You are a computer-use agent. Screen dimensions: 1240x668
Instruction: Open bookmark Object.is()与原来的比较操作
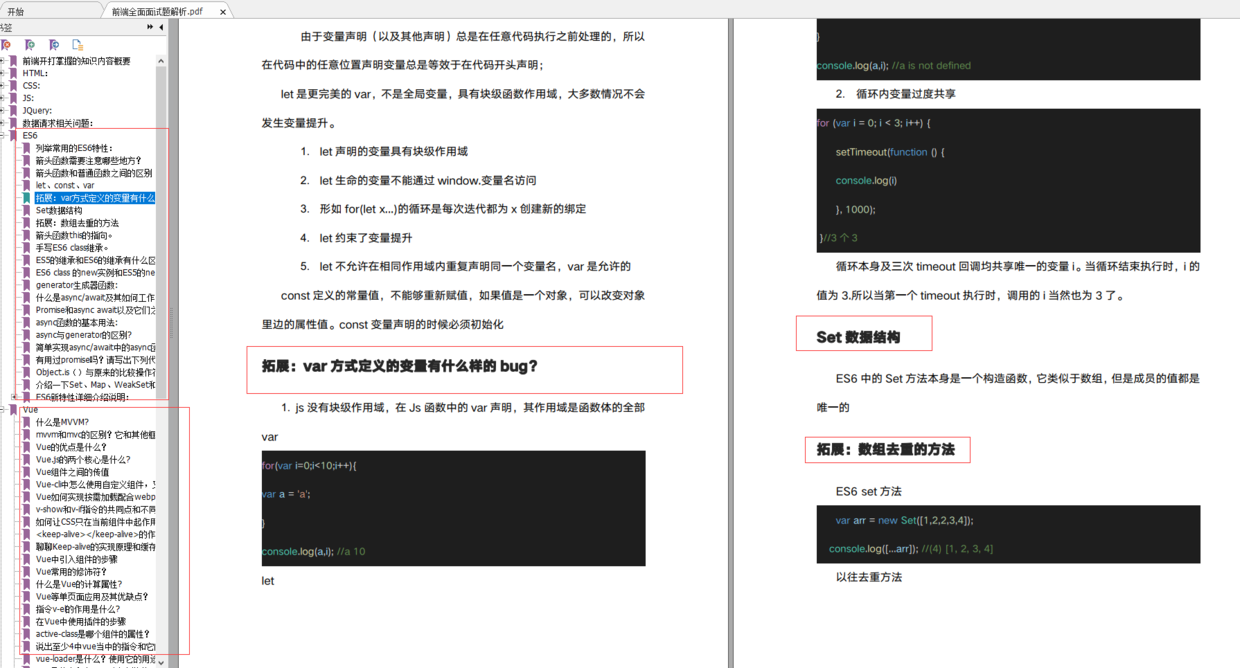click(x=95, y=372)
